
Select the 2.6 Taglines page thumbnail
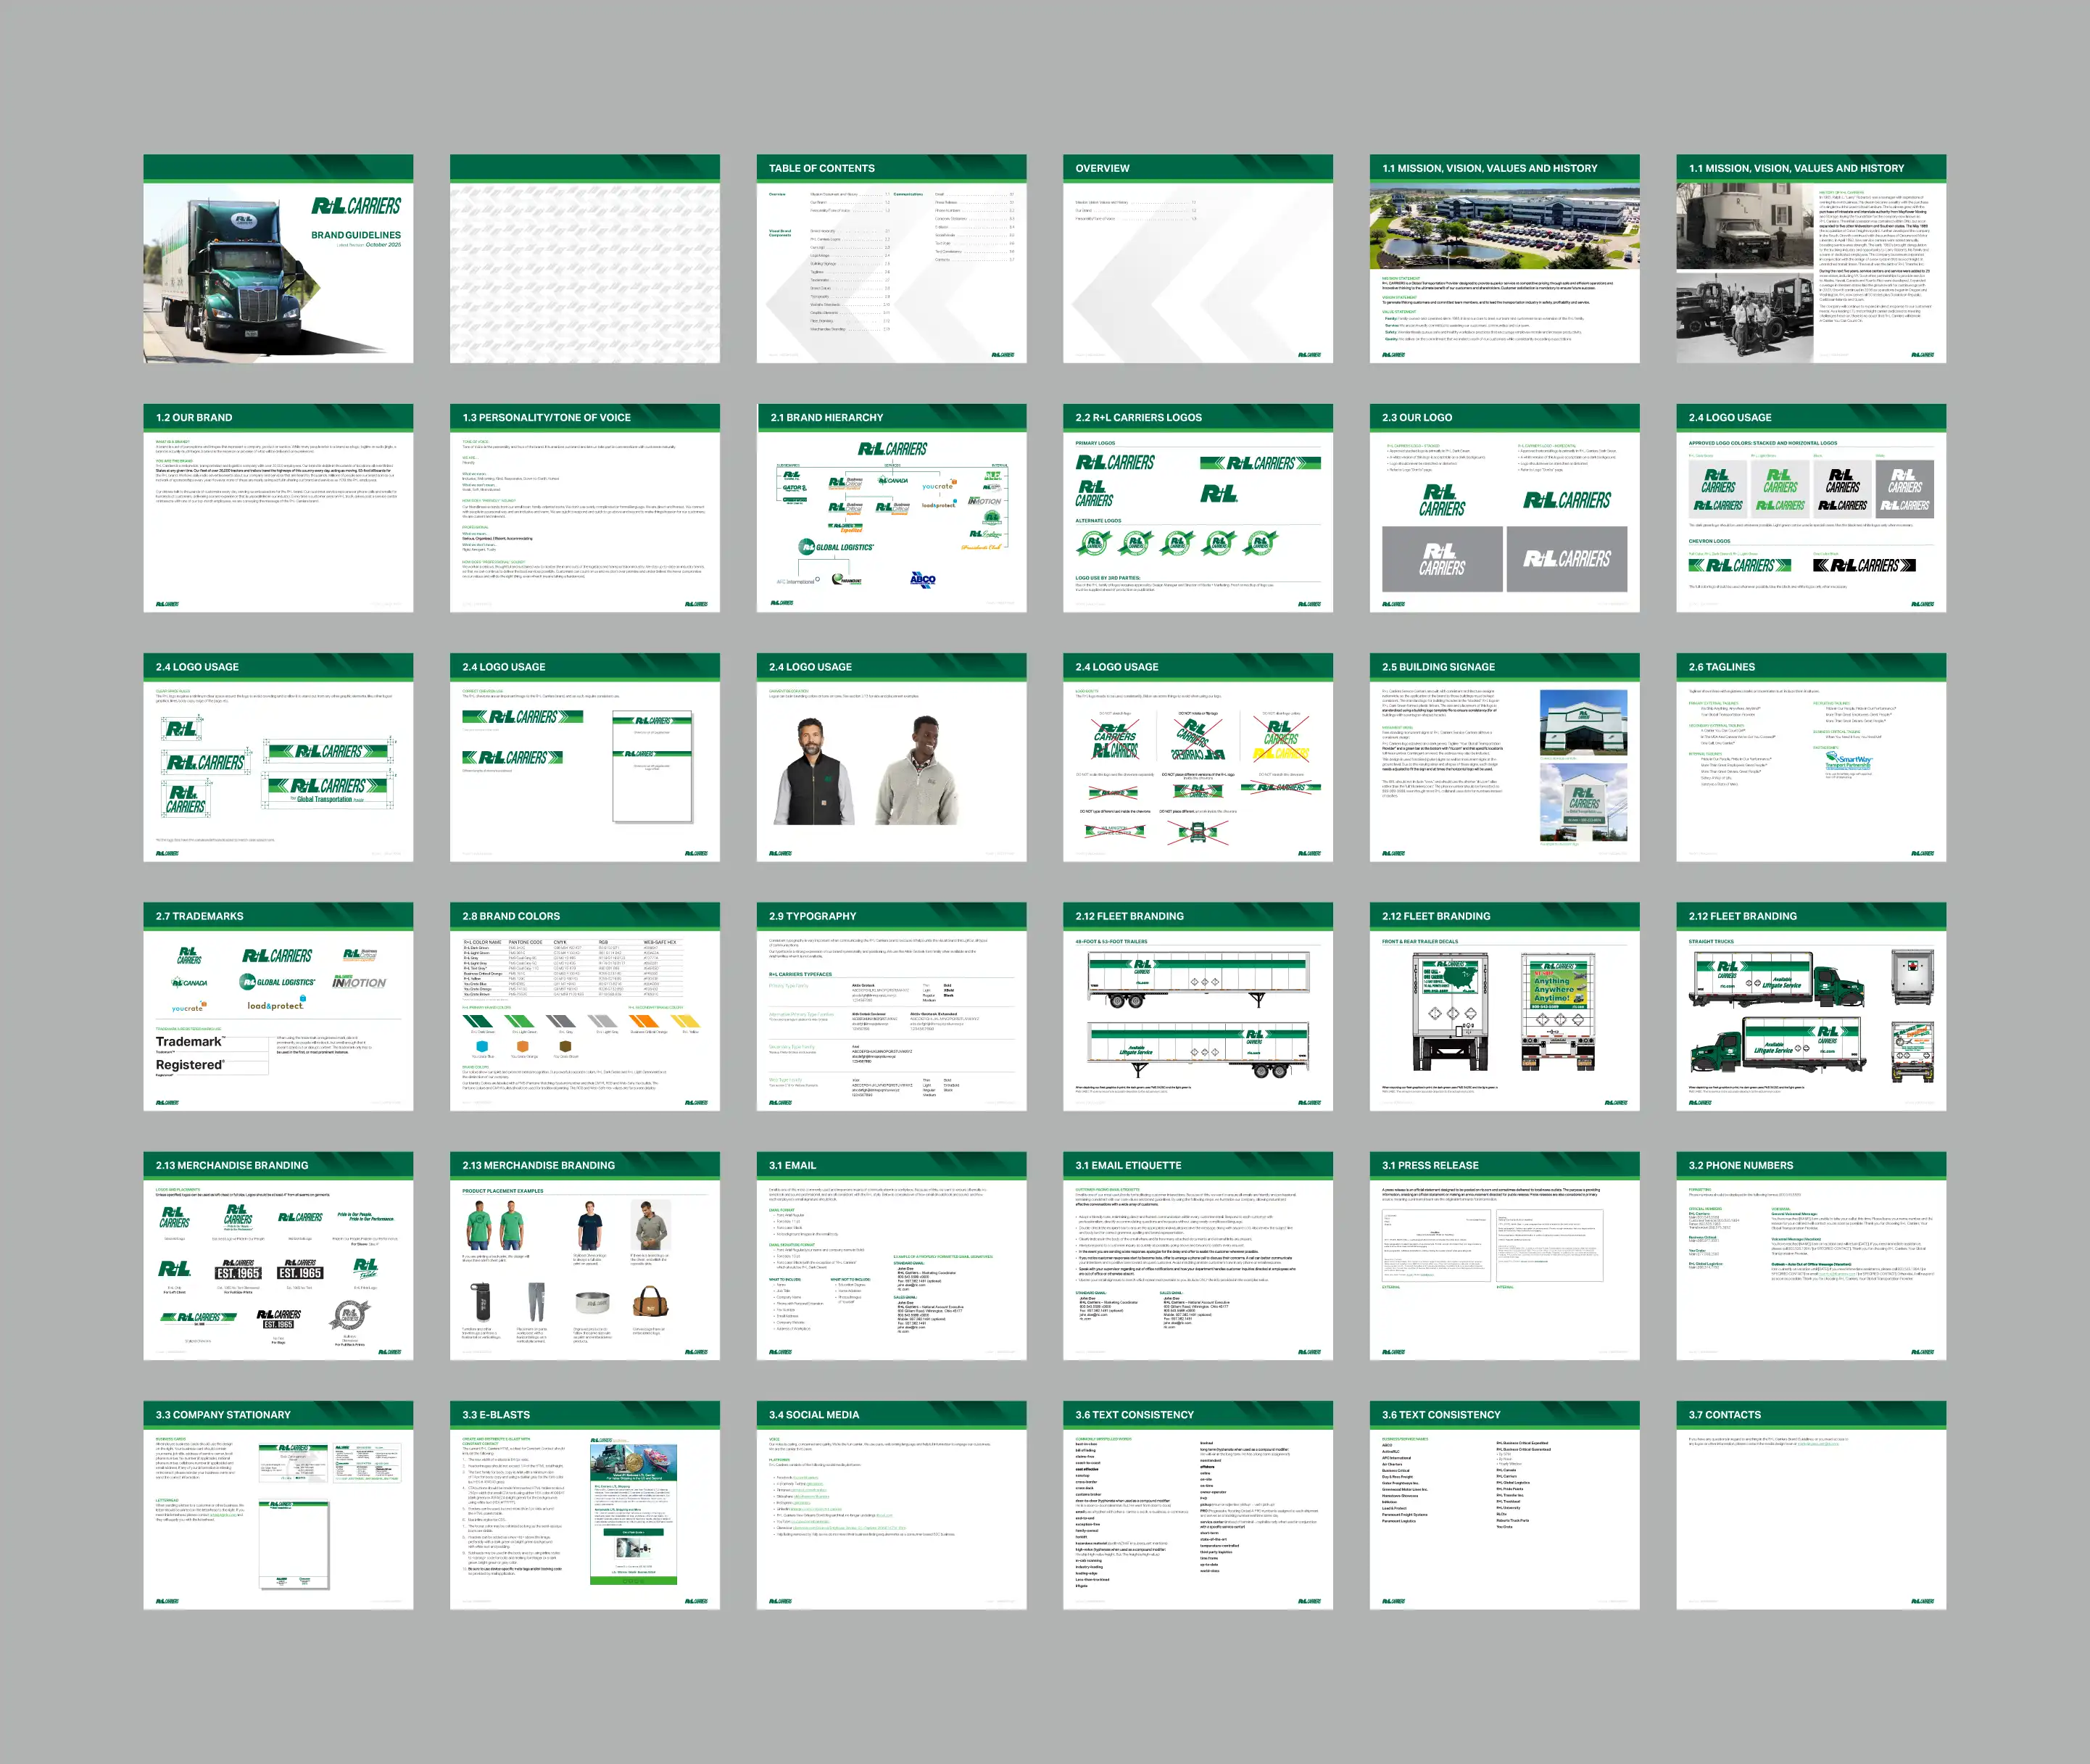click(1810, 757)
